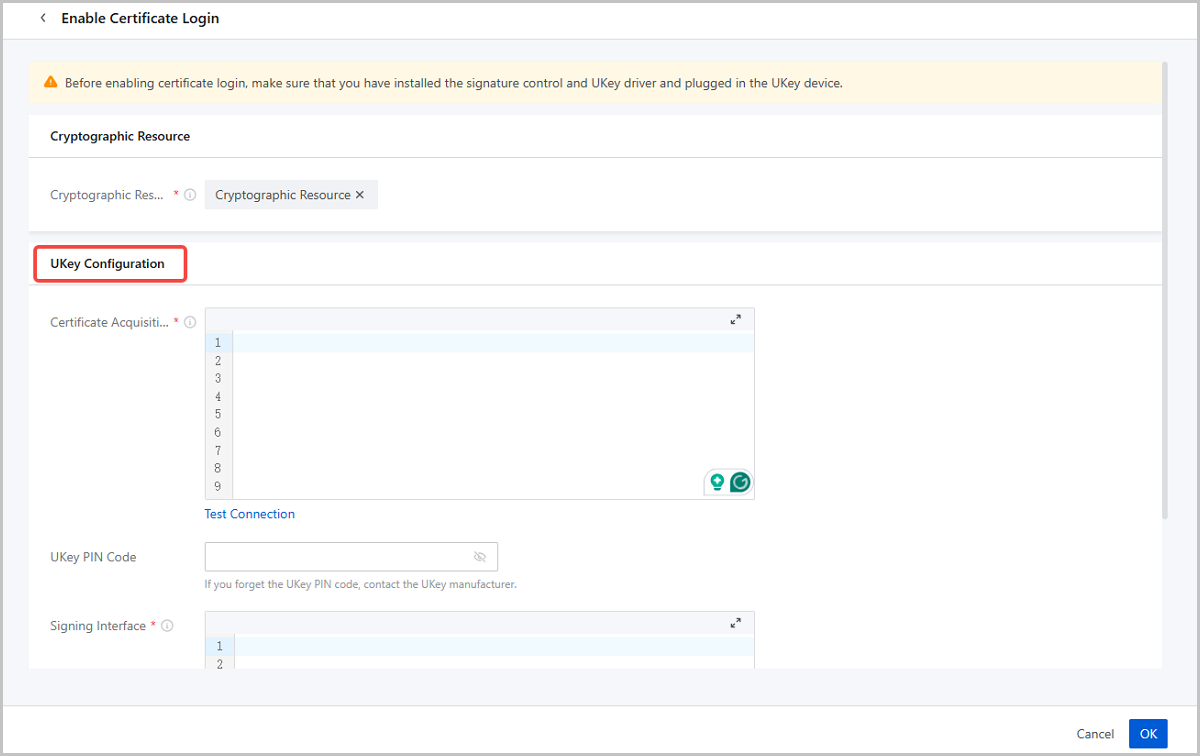
Task: Click line 1 of Signing Interface editor
Action: coord(490,646)
